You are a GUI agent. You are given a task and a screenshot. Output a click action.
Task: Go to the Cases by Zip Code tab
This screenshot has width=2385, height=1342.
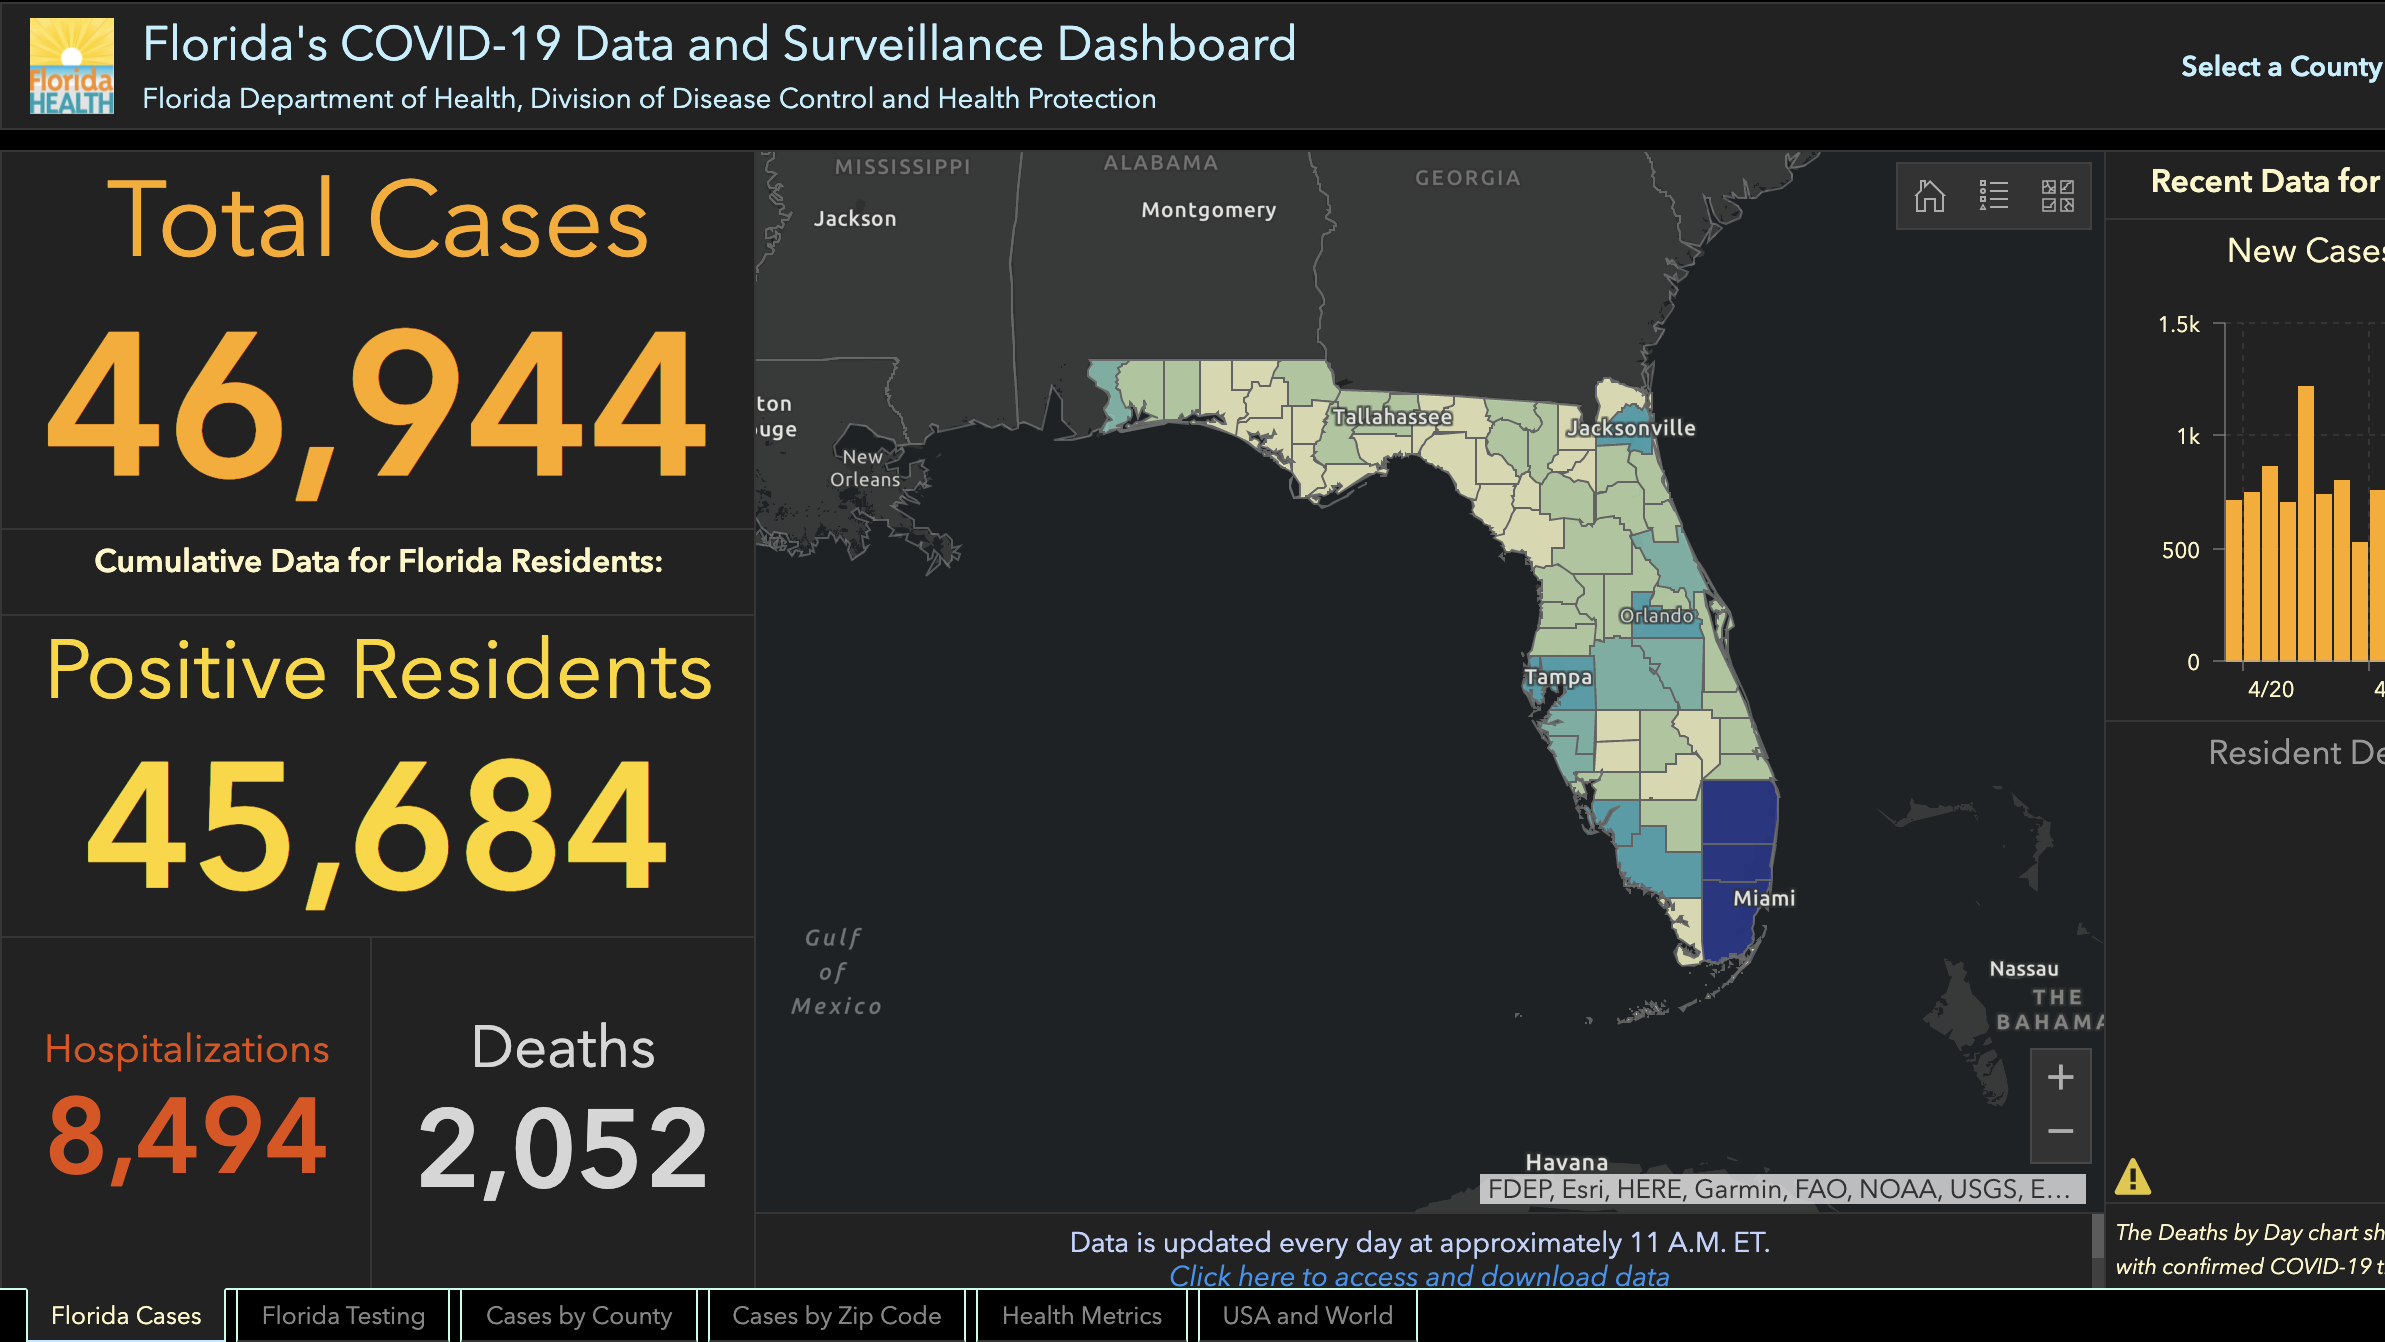(836, 1316)
